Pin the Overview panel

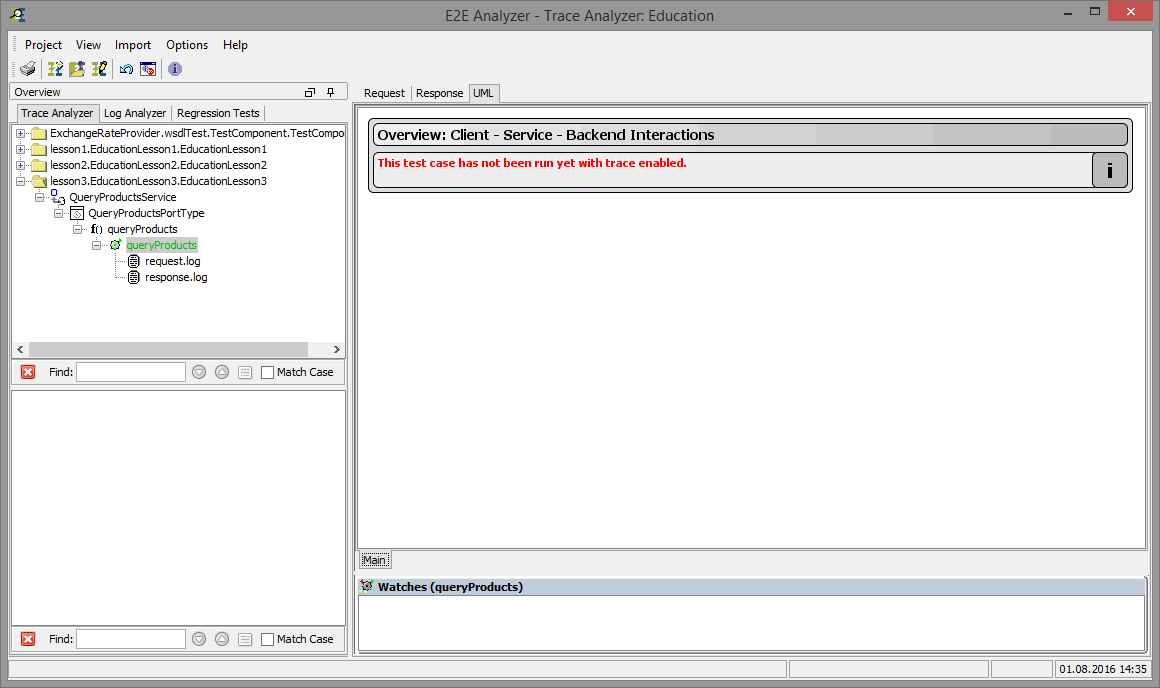click(330, 91)
